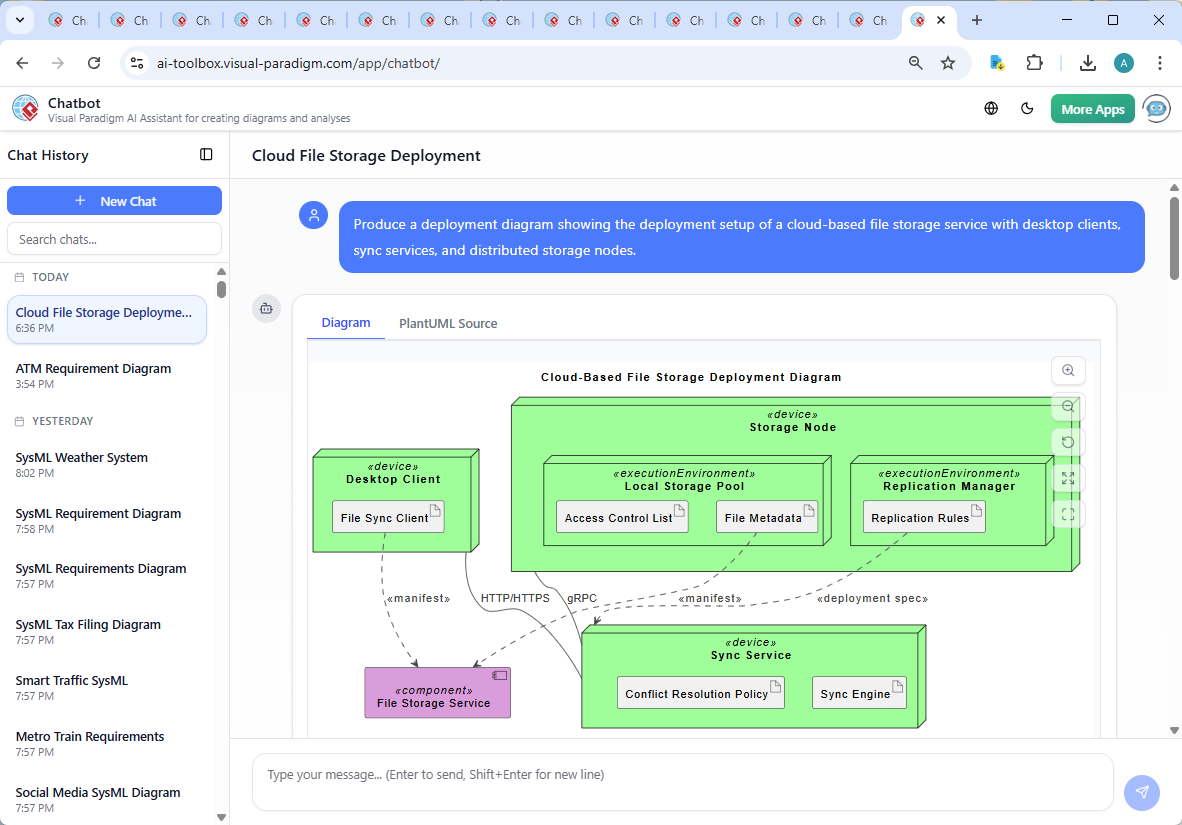Open Chrome's three-dot menu
The image size is (1182, 825).
1160,63
